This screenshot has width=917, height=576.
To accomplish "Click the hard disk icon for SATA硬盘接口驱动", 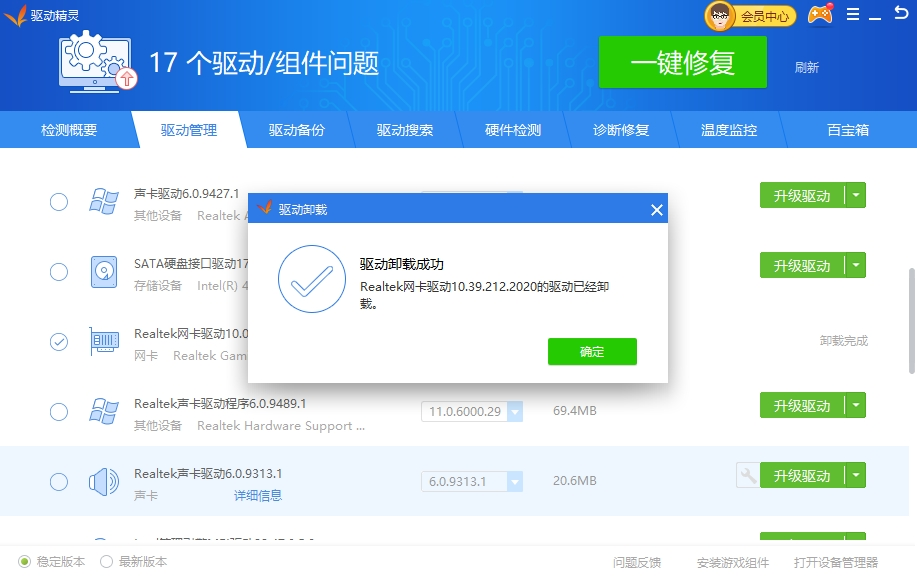I will pos(104,271).
